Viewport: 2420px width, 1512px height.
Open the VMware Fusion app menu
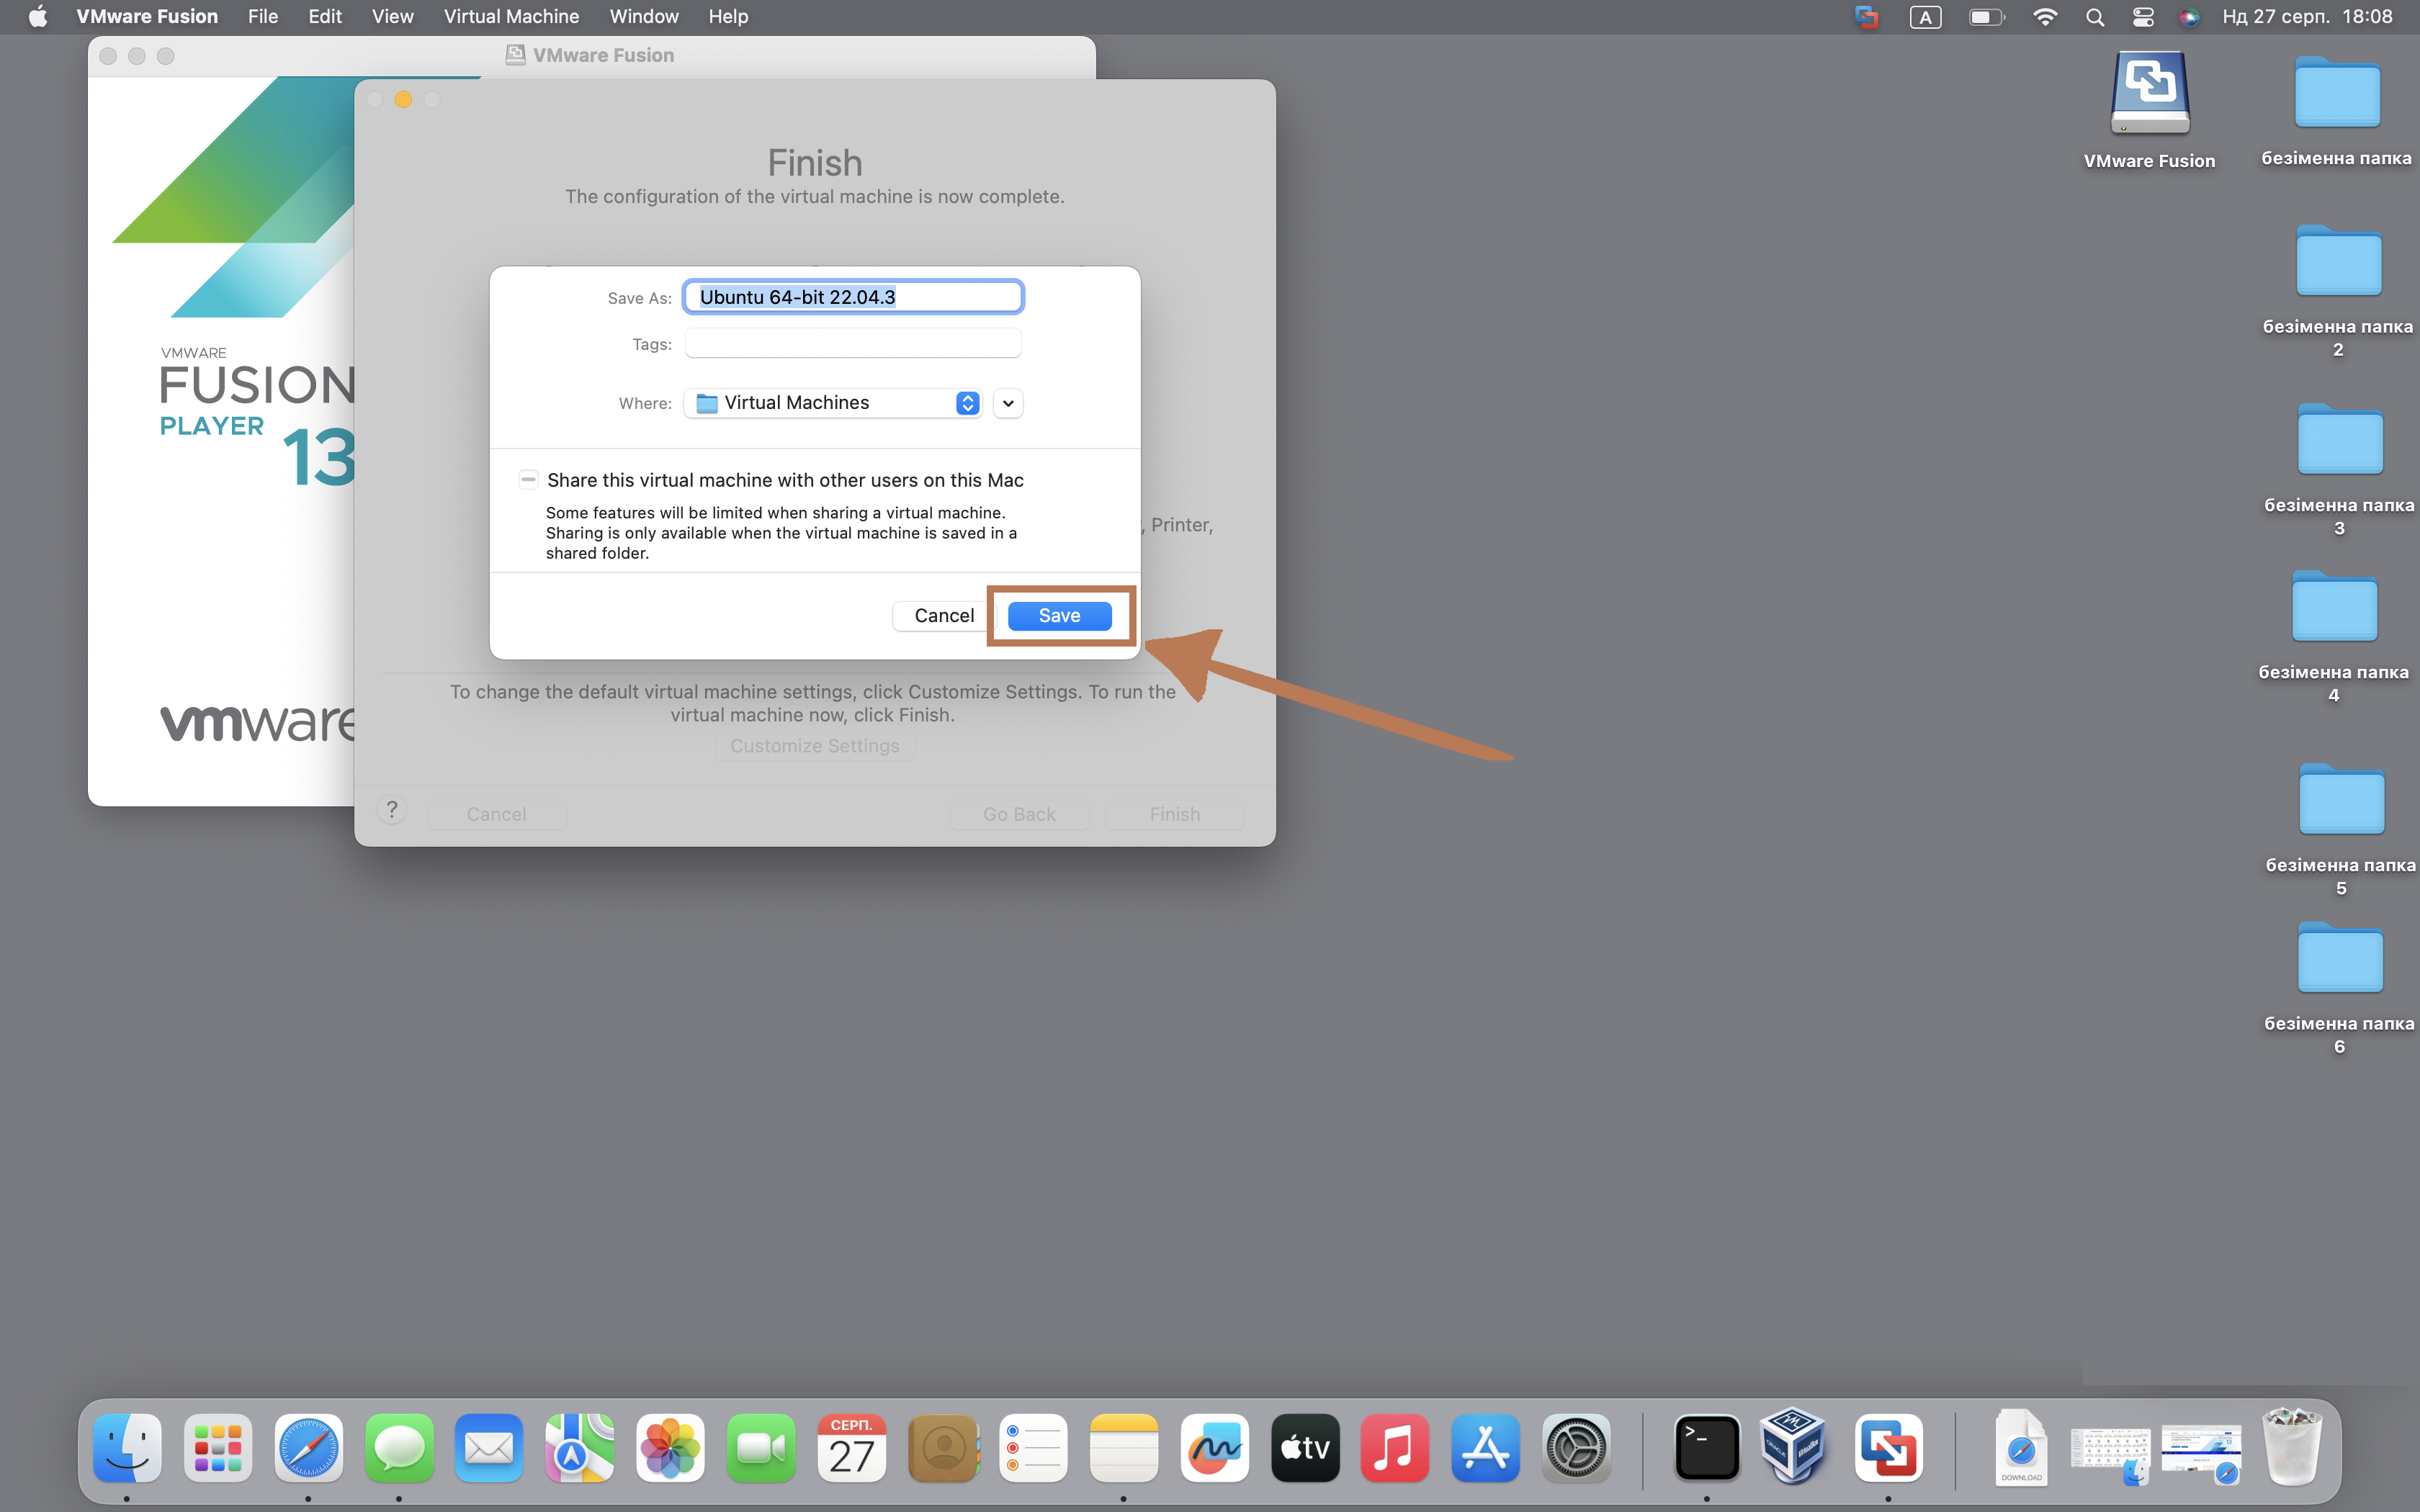pos(147,16)
